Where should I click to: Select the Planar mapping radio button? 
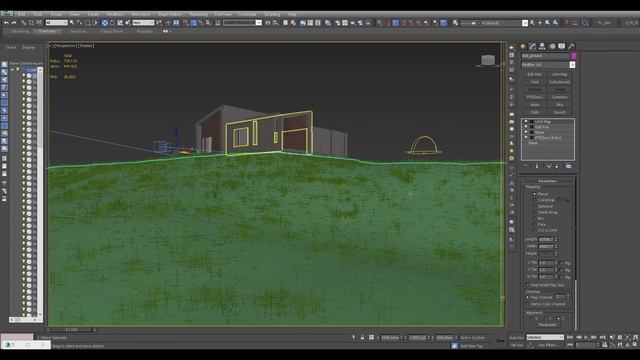pos(534,194)
